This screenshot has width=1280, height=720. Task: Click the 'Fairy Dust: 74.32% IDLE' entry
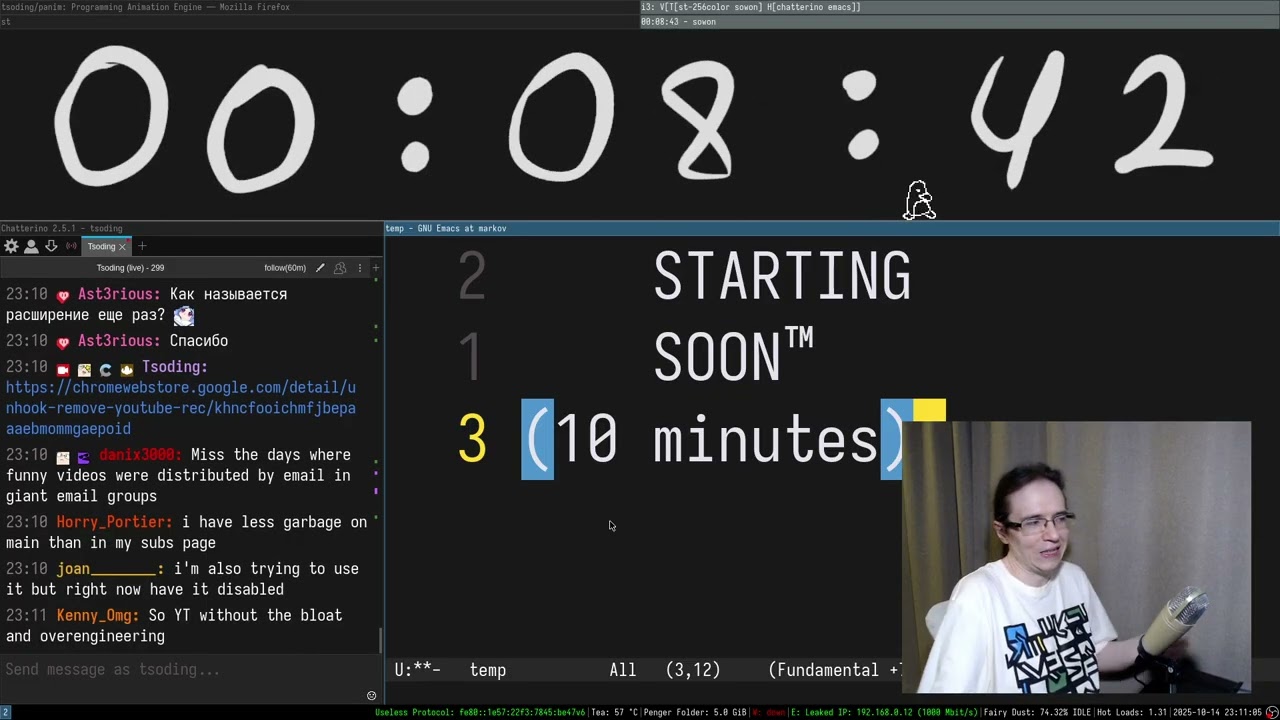[x=1036, y=712]
